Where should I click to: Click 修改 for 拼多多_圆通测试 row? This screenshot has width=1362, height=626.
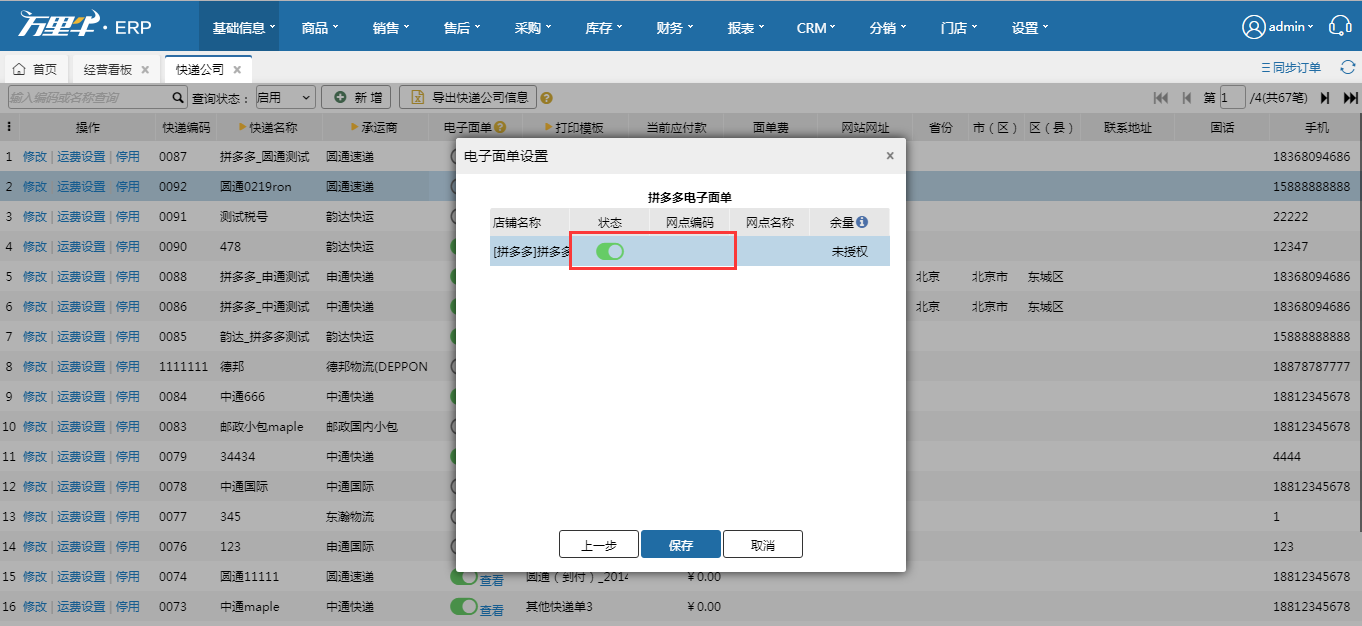tap(35, 157)
